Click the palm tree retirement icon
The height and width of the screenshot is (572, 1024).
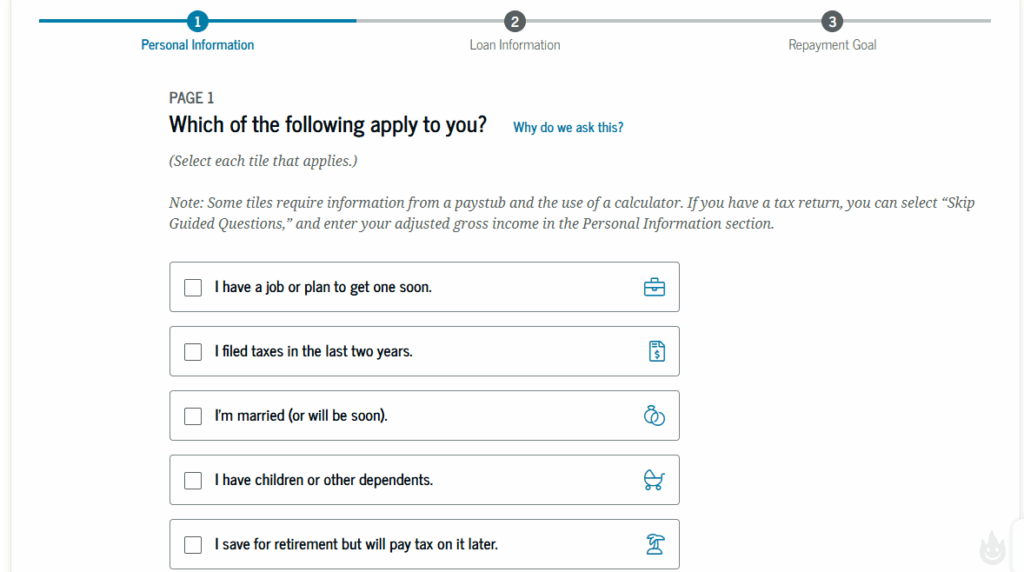coord(654,544)
